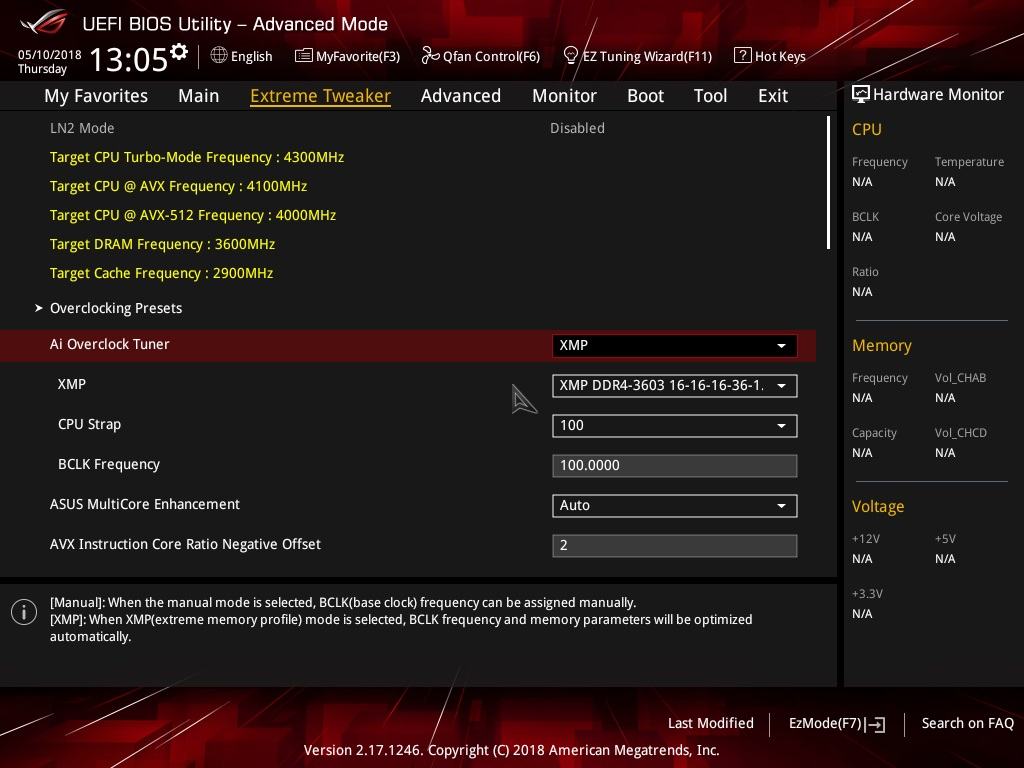Select the ASUS MultiCore Enhancement label
This screenshot has height=768, width=1024.
point(145,504)
